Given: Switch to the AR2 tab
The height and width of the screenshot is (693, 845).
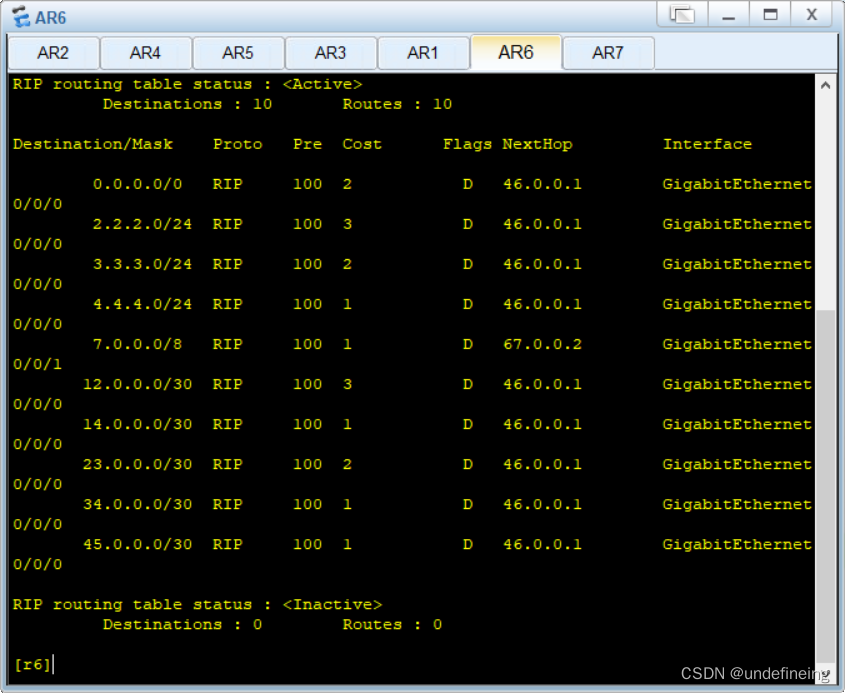Looking at the screenshot, I should tap(53, 53).
